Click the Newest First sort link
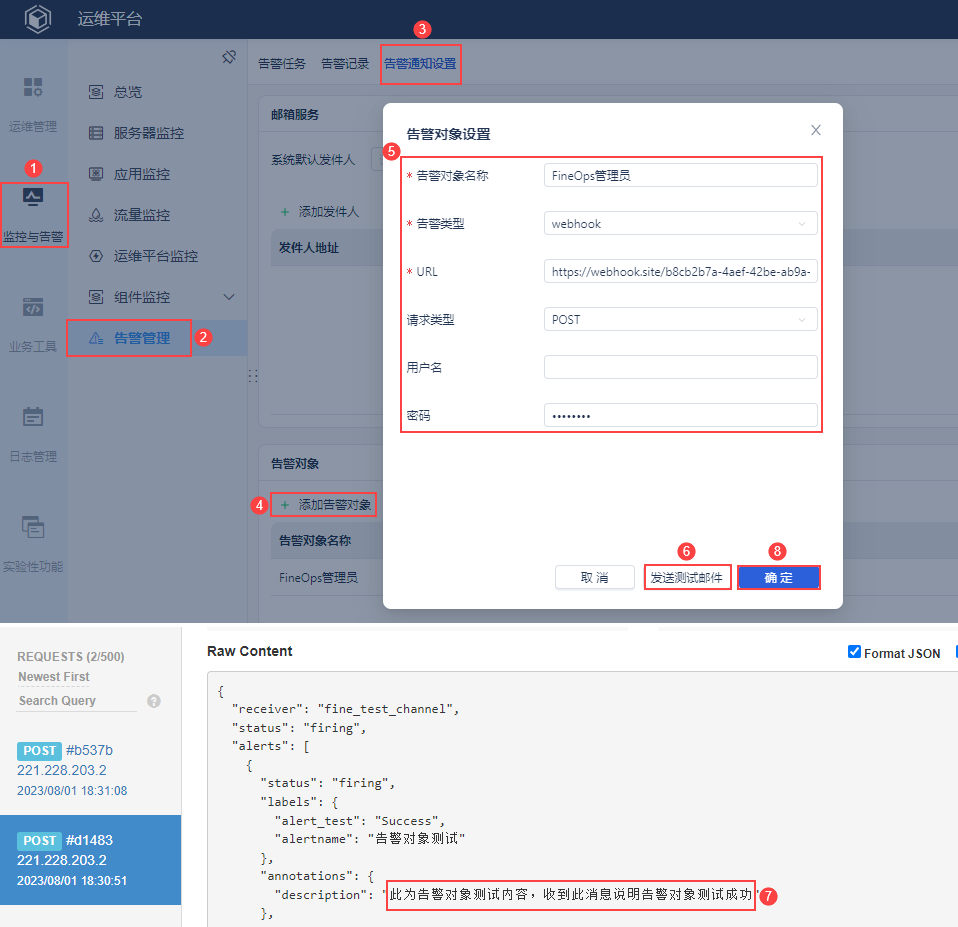Screen dimensions: 958x927 54,677
